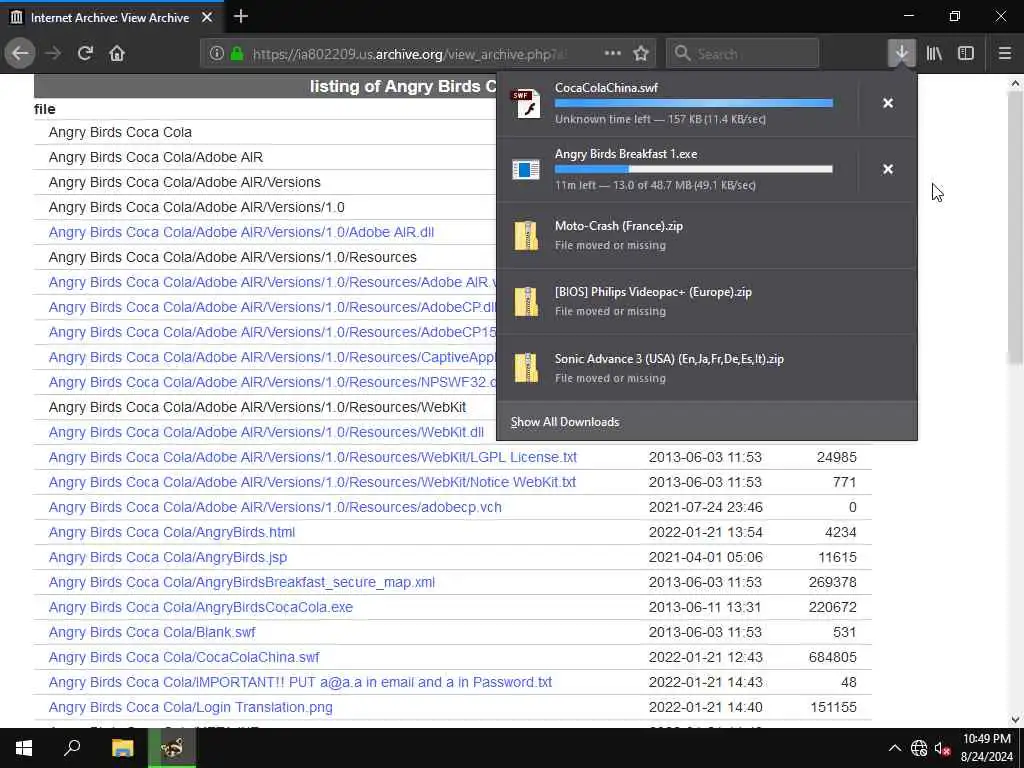Viewport: 1024px width, 768px height.
Task: Open the IMPORTANT!! PUT a@a.a txt link
Action: coord(300,682)
